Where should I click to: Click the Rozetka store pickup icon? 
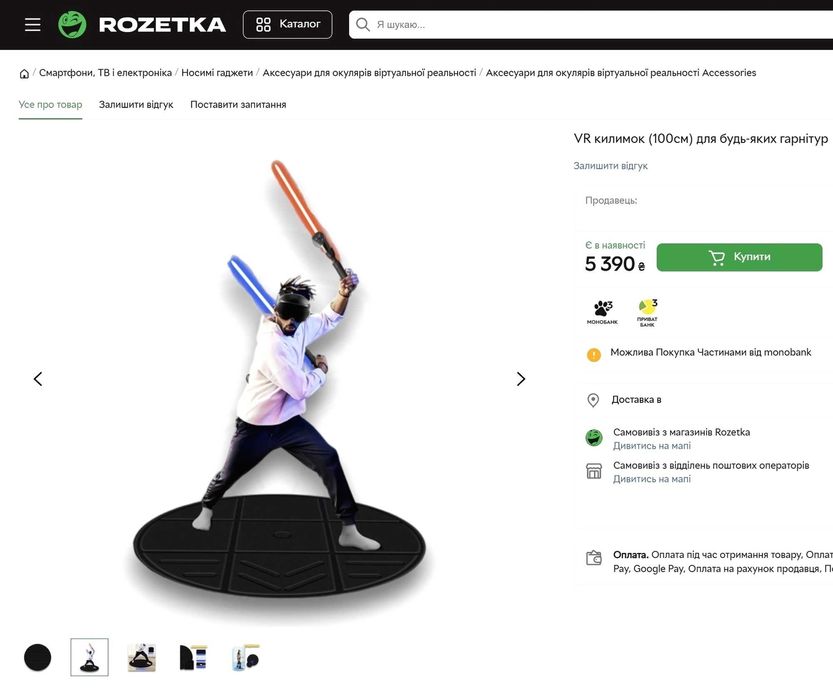coord(594,438)
